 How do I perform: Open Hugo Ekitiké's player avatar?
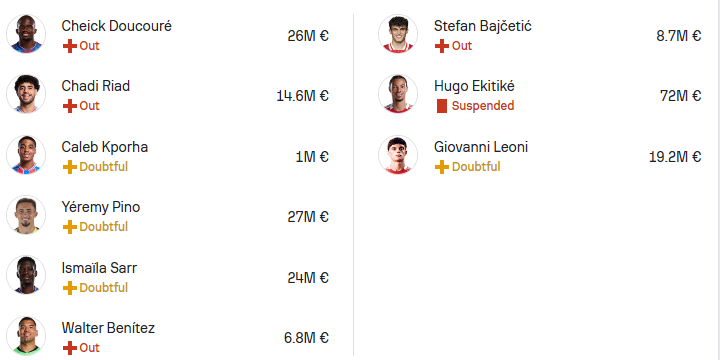click(x=398, y=94)
